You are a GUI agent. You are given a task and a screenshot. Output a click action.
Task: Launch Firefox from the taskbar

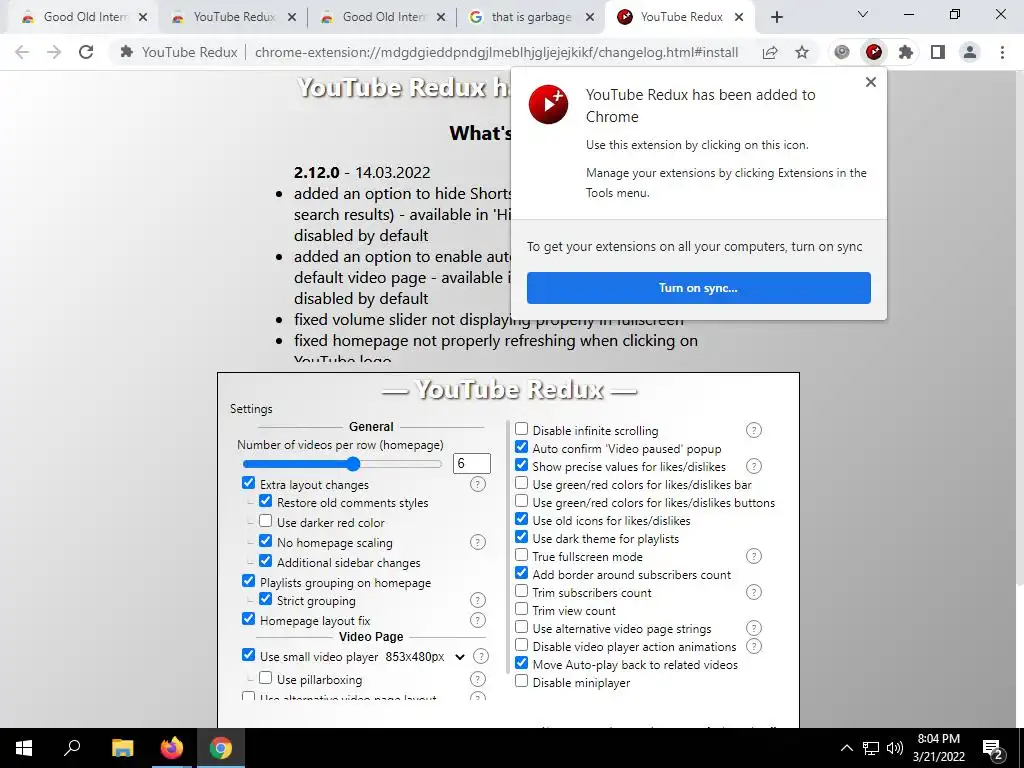[172, 748]
